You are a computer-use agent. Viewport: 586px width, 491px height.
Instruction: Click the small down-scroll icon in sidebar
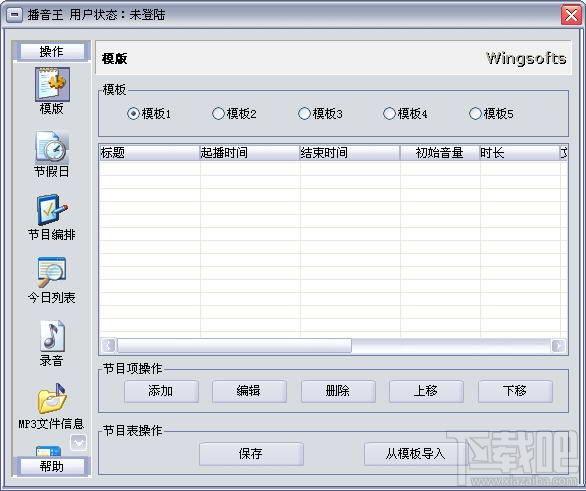78,442
